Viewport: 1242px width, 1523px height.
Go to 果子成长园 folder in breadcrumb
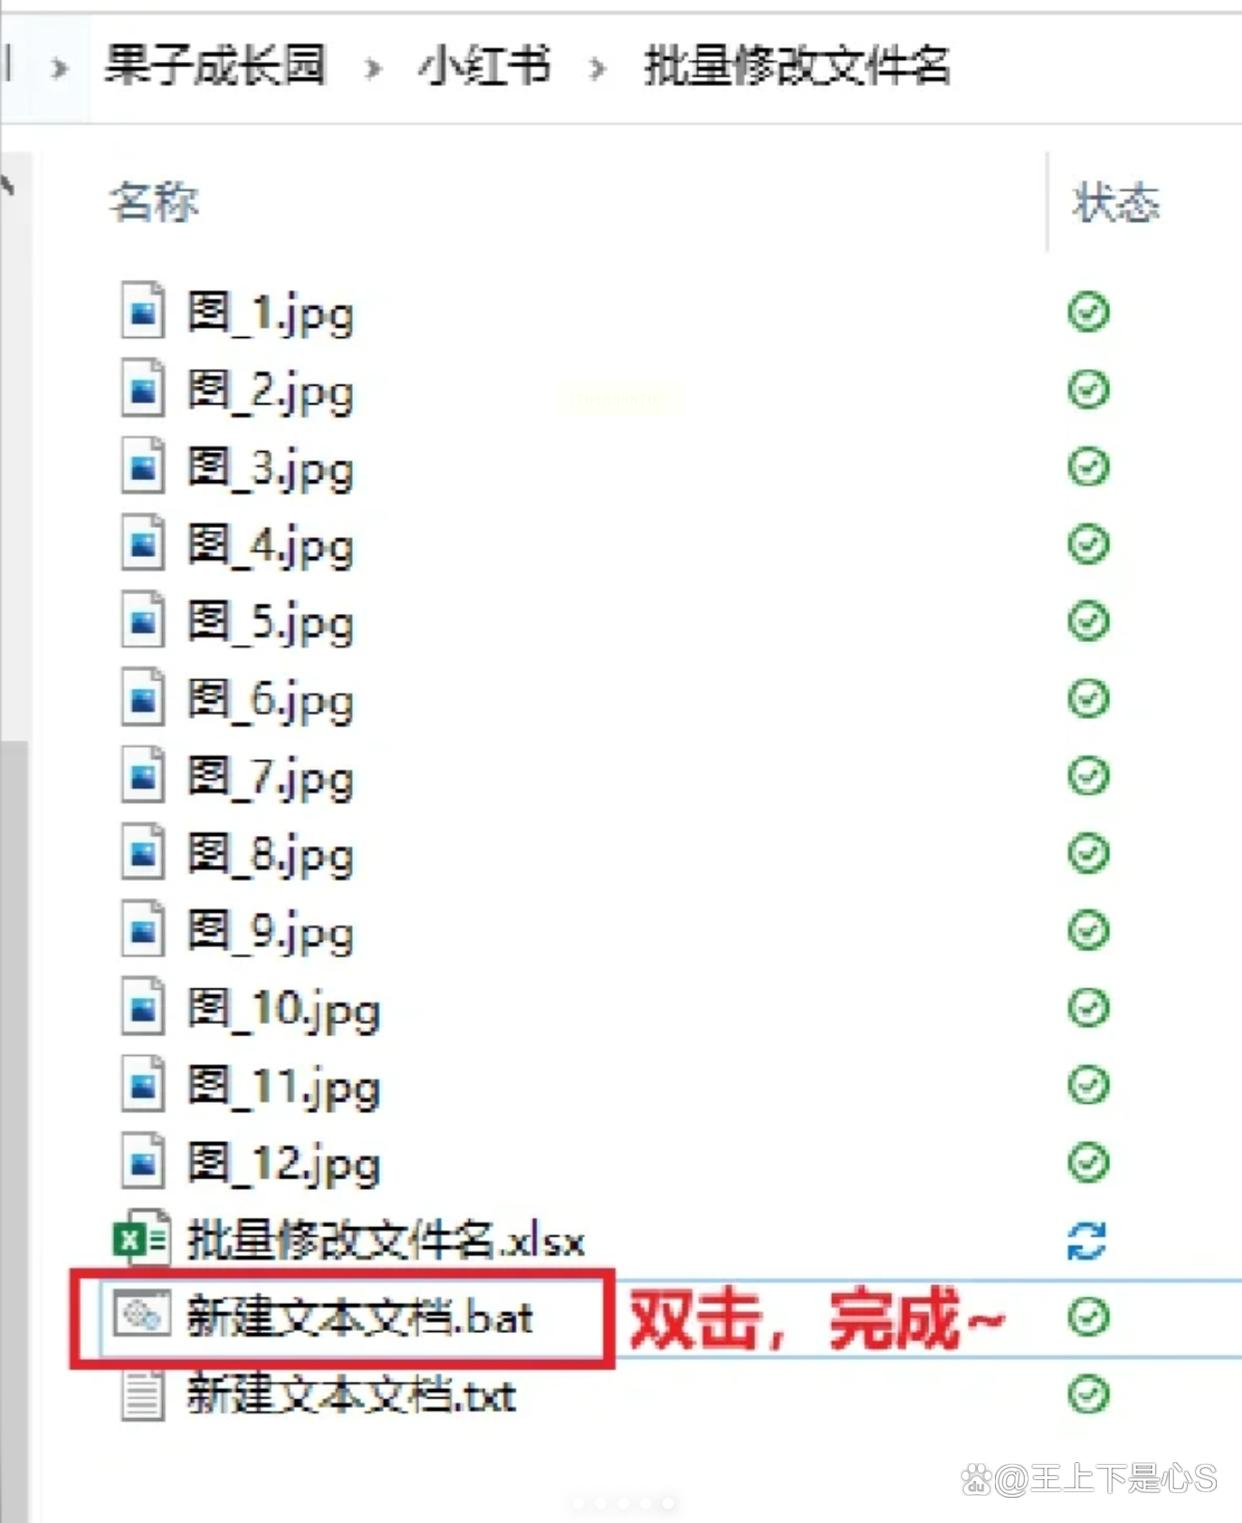click(215, 66)
